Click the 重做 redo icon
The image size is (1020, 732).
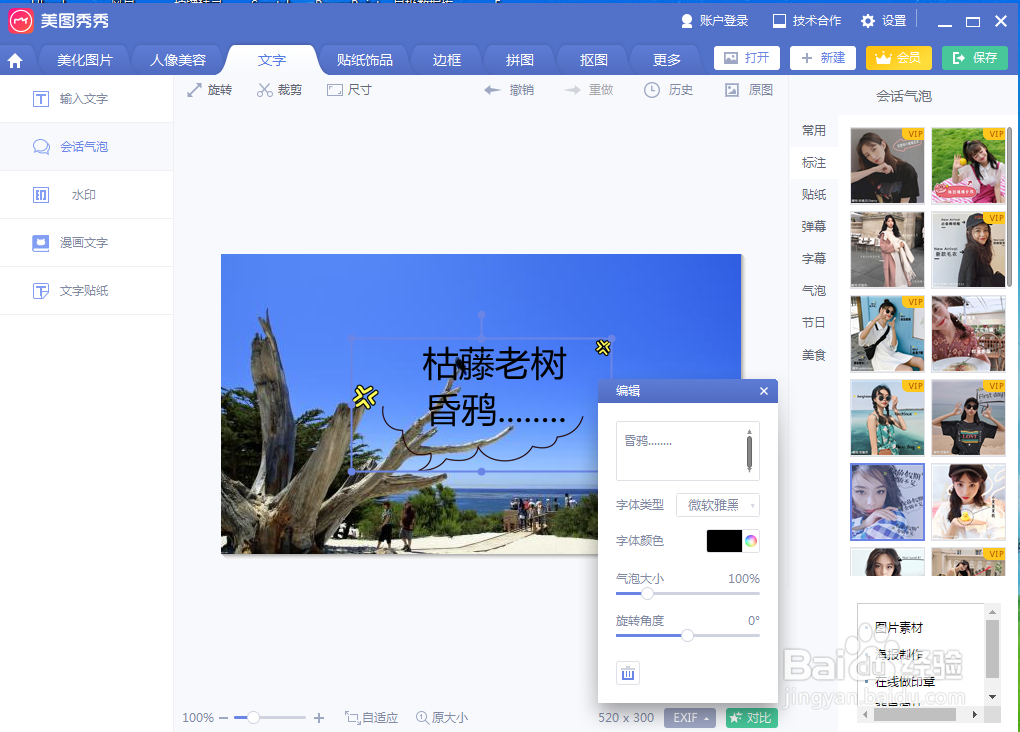point(588,89)
